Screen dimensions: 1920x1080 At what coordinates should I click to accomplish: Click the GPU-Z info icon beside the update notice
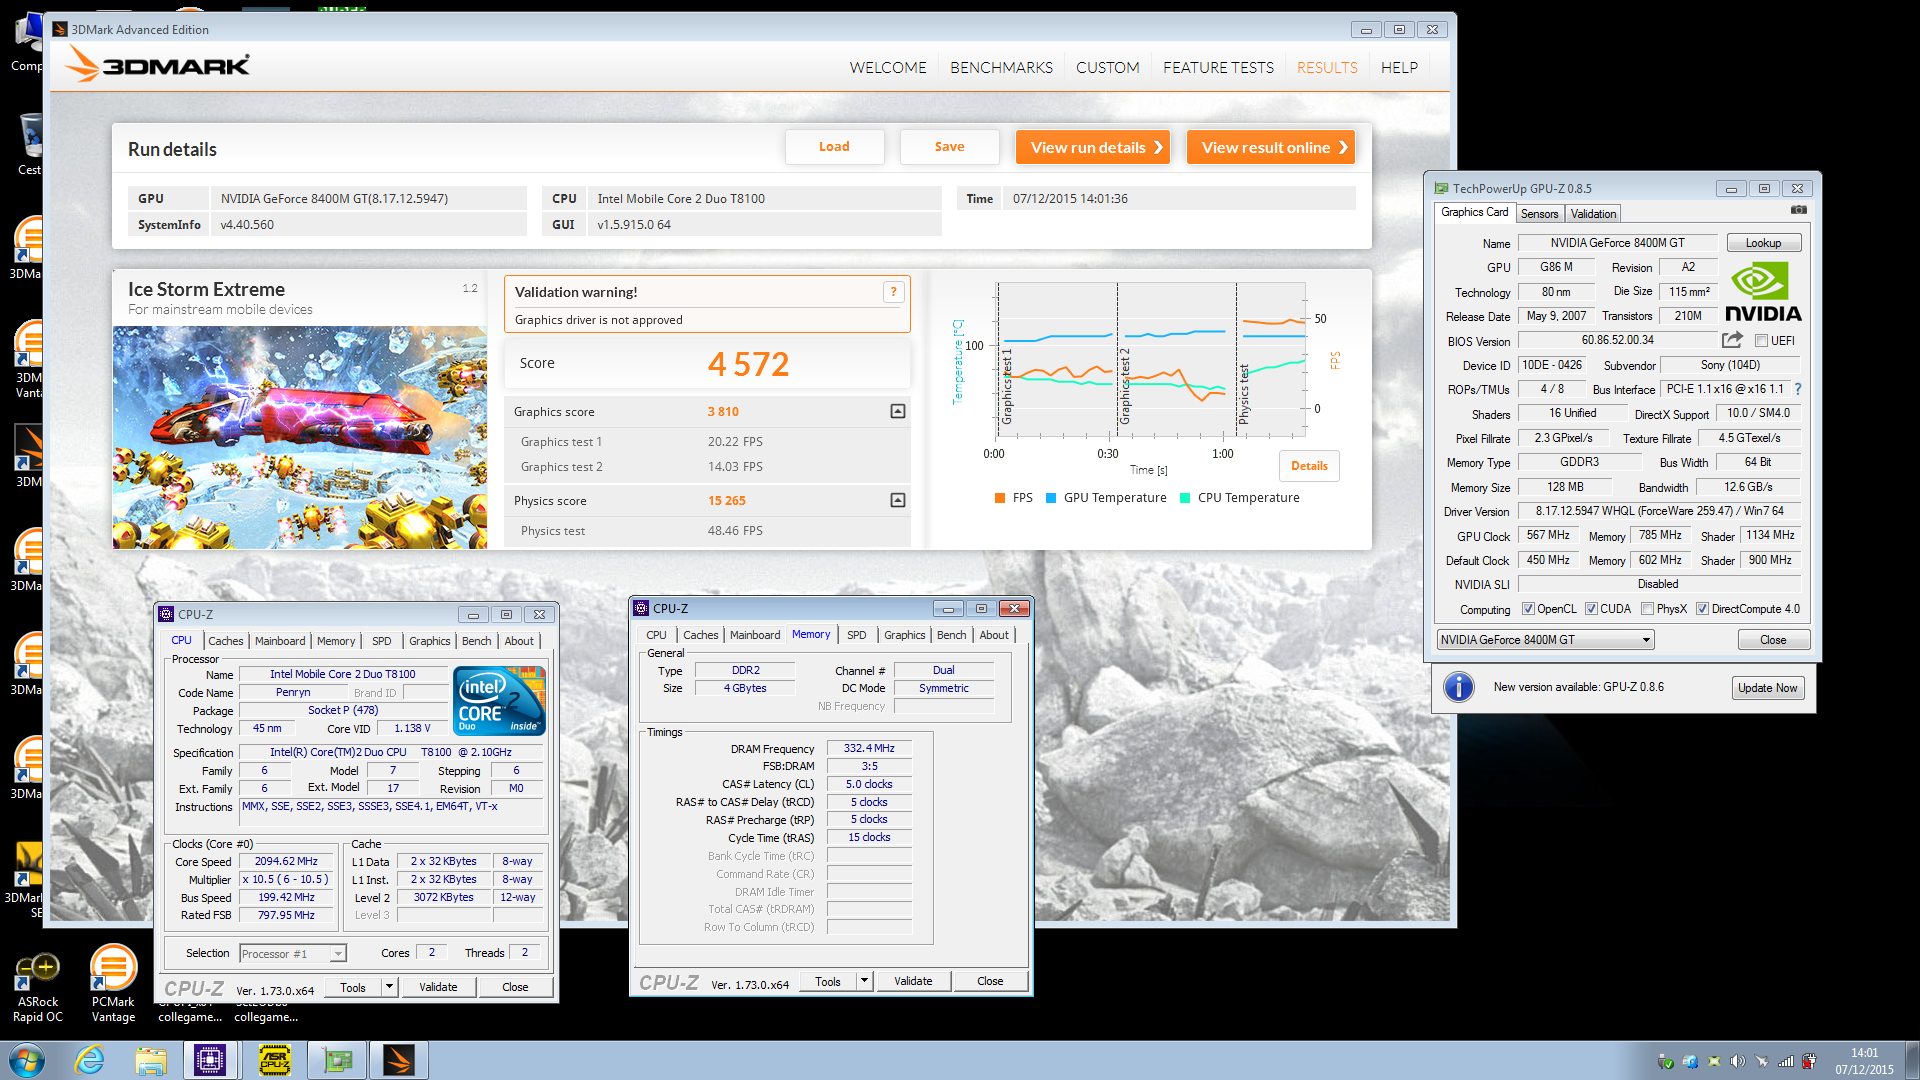tap(1459, 687)
